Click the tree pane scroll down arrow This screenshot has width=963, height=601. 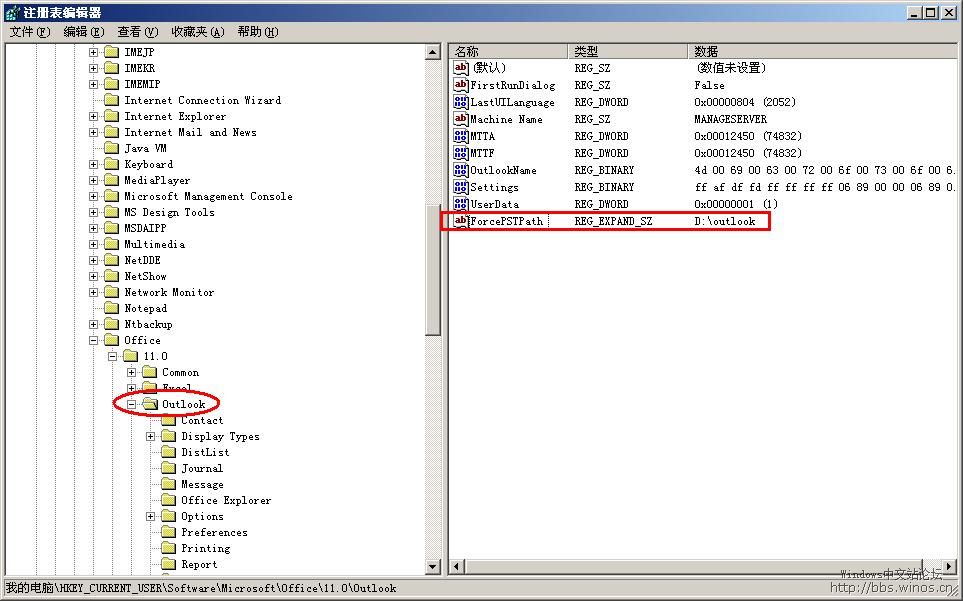(433, 567)
